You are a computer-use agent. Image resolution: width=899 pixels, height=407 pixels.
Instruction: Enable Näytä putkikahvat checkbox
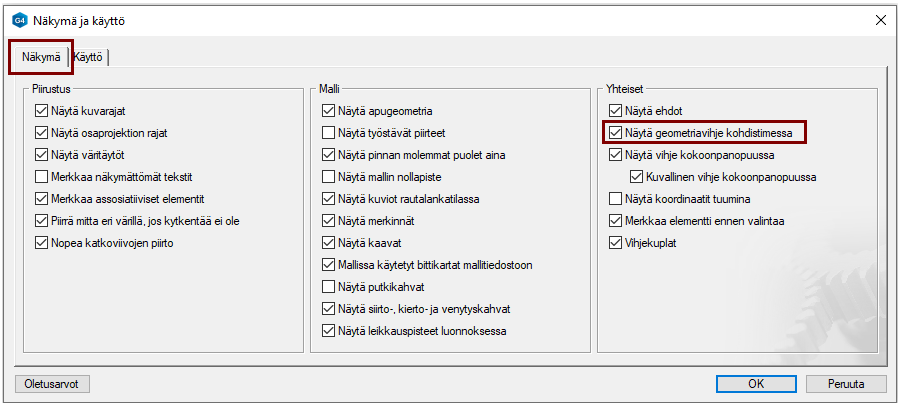[x=329, y=287]
